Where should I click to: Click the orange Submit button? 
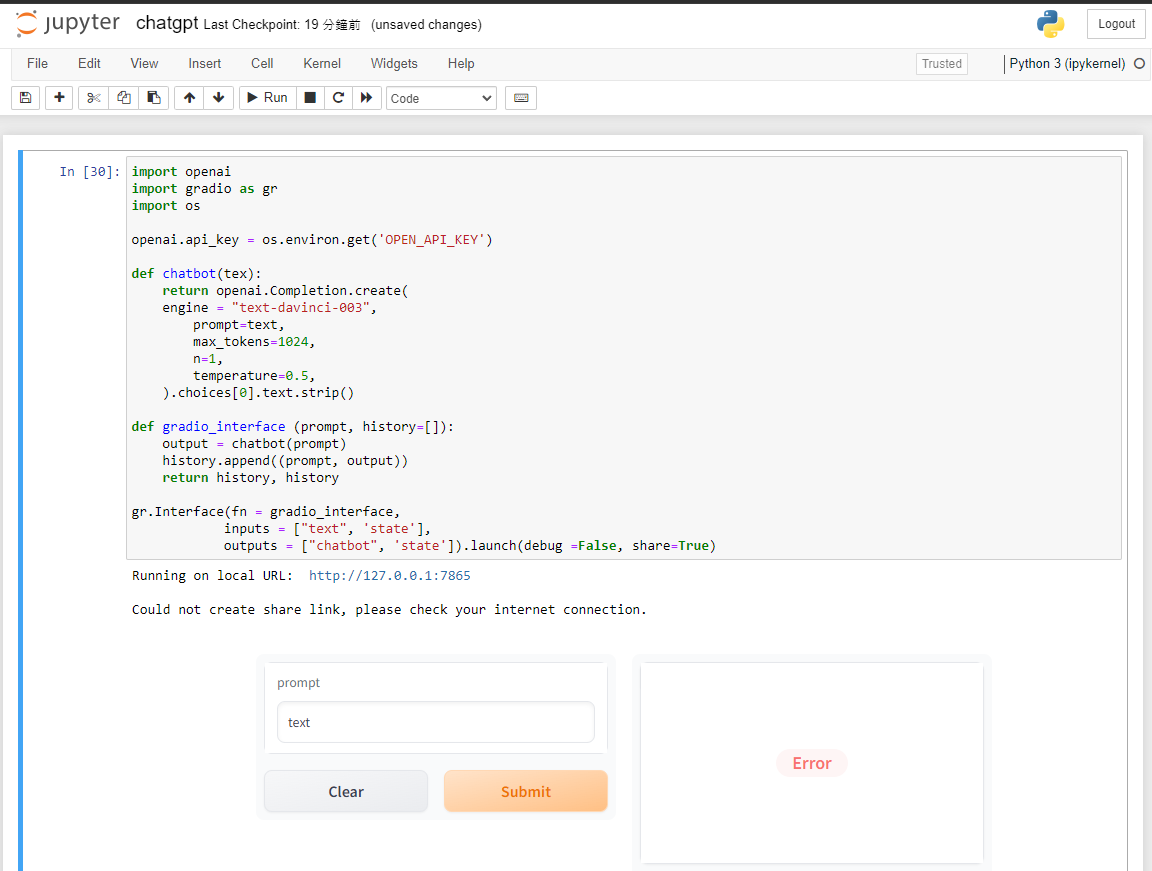[x=525, y=791]
